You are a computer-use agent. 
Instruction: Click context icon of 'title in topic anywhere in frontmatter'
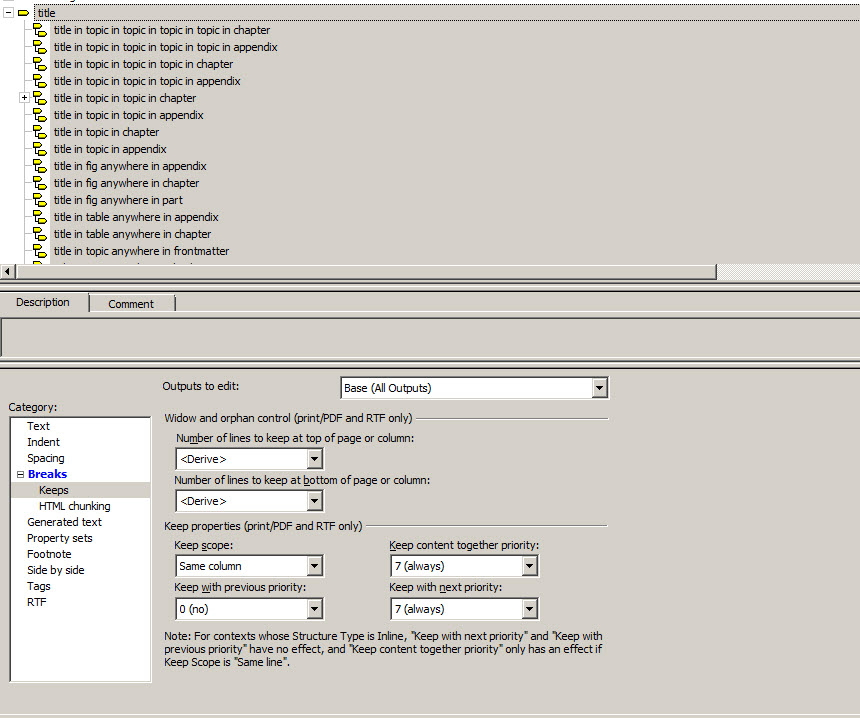coord(40,251)
